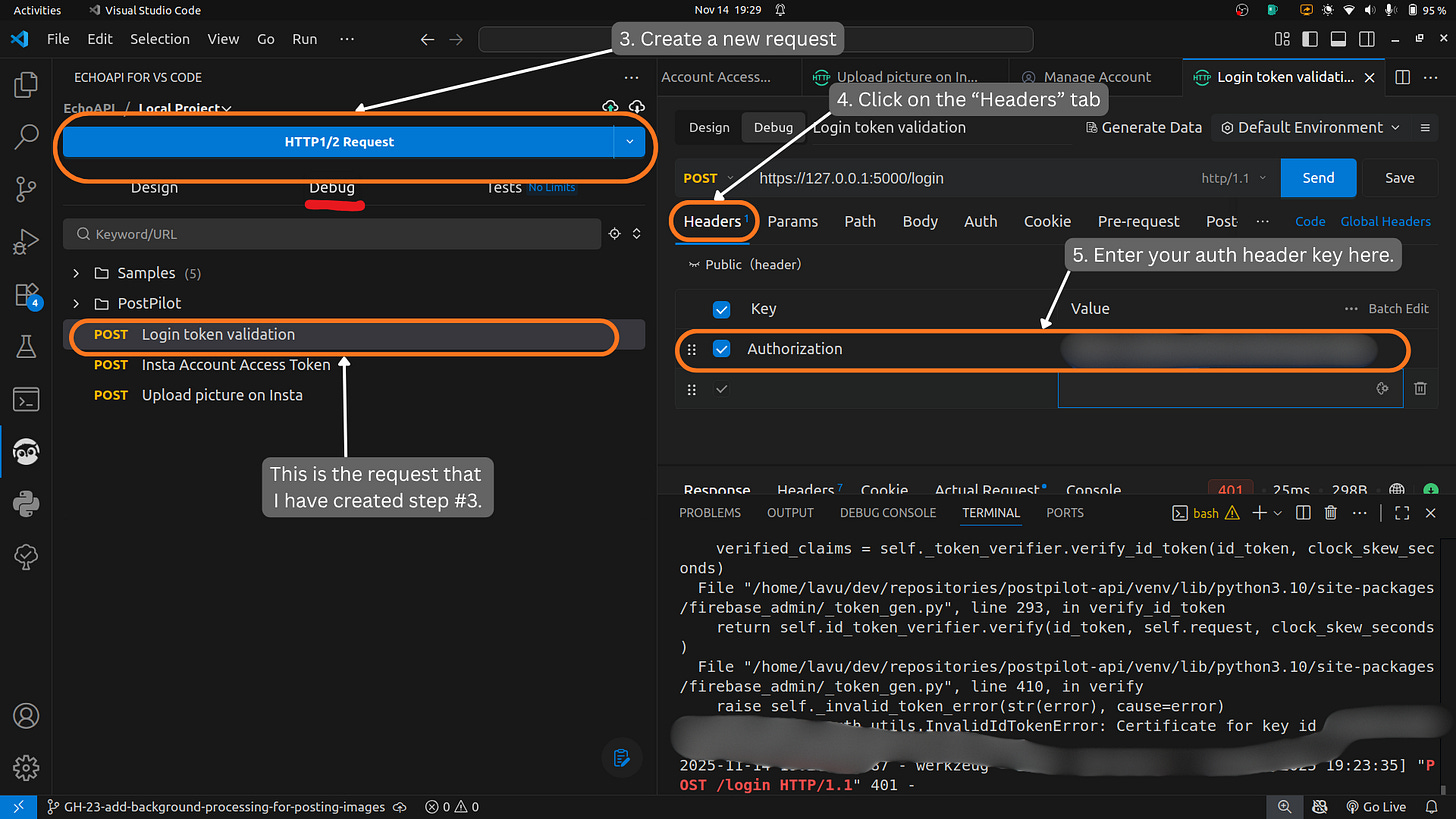The height and width of the screenshot is (819, 1456).
Task: Open the Accounts icon in activity bar
Action: coord(27,716)
